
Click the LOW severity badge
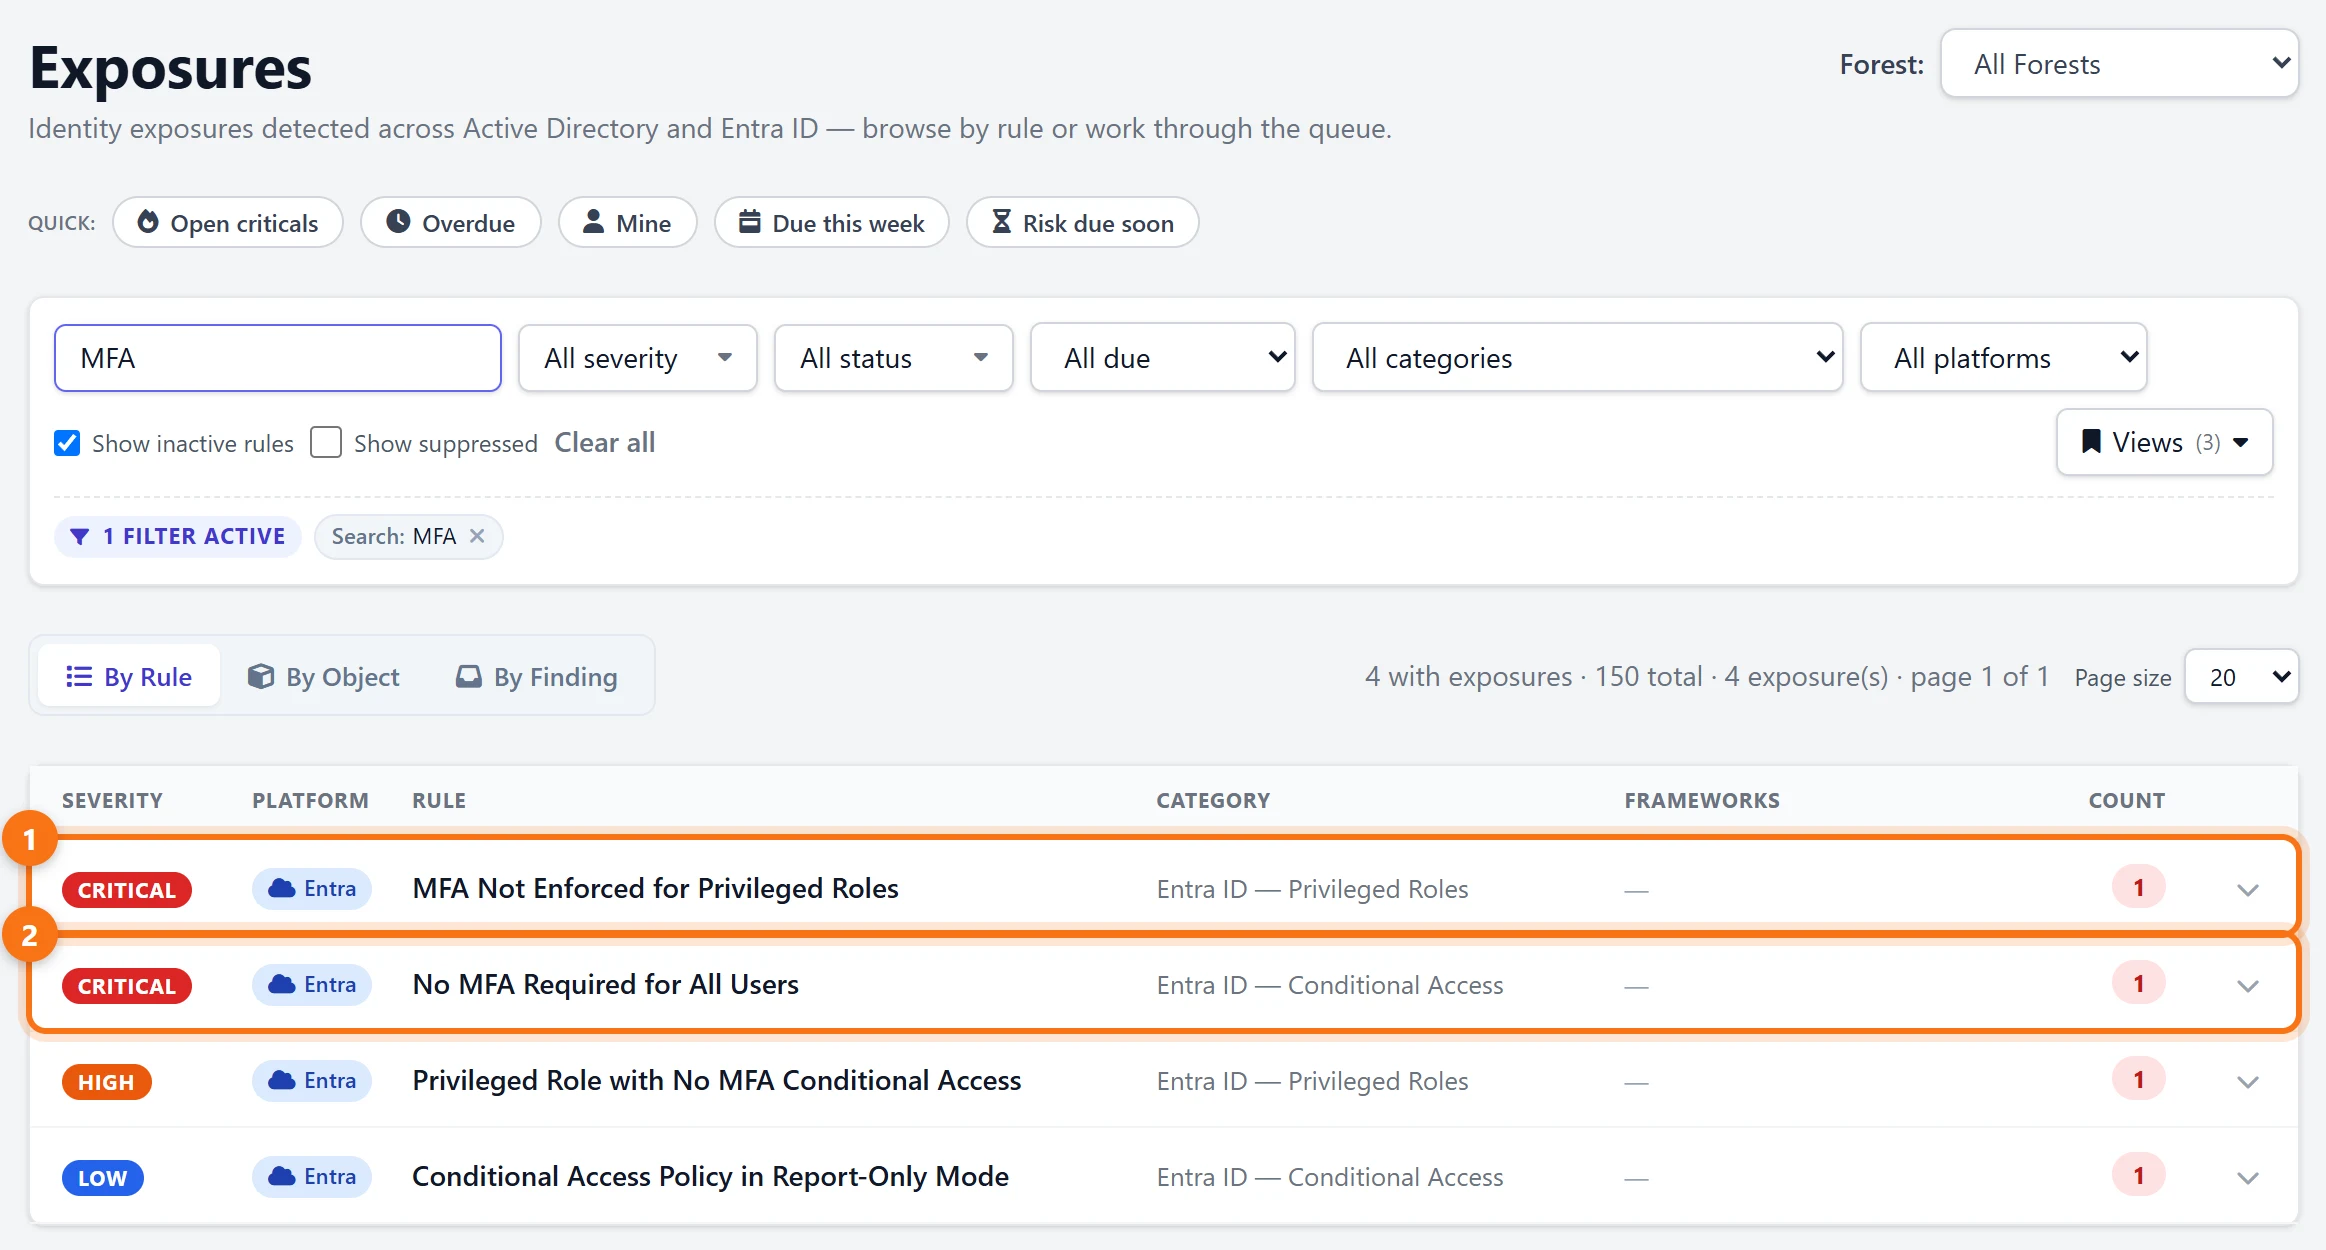[x=103, y=1178]
